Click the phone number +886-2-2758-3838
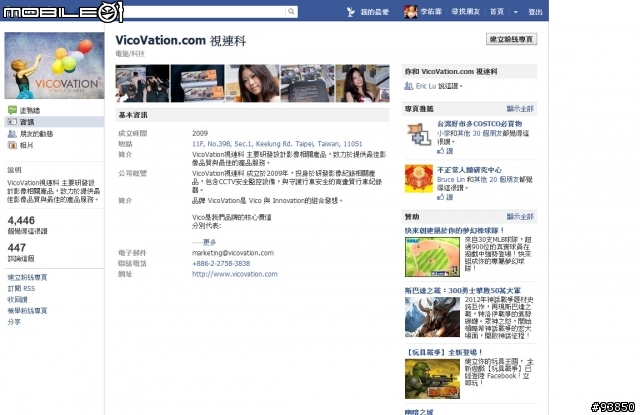Image resolution: width=640 pixels, height=415 pixels. 221,263
